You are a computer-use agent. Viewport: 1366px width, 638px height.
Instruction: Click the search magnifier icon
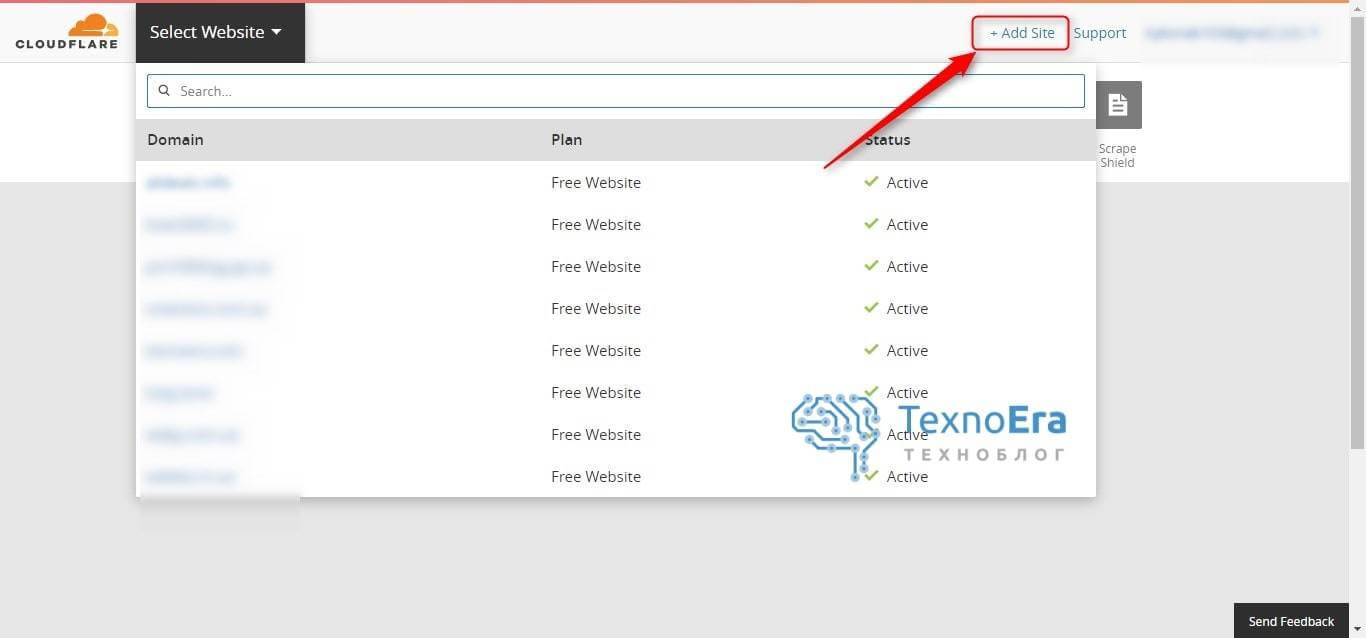(x=164, y=90)
